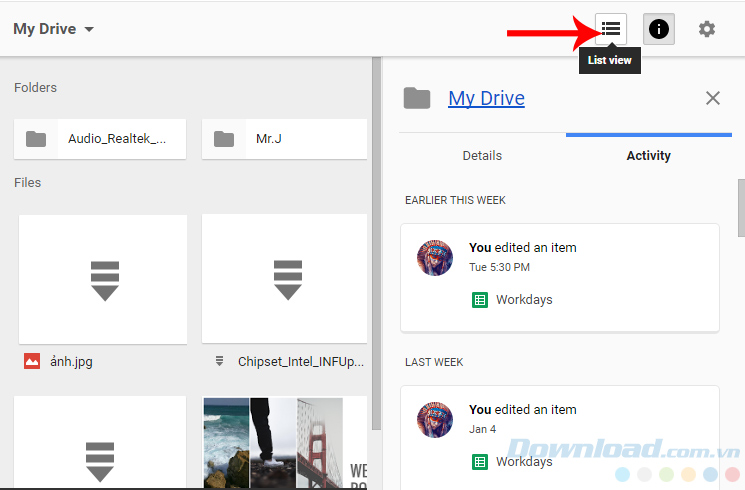
Task: Open the My Drive dropdown menu
Action: (x=53, y=29)
